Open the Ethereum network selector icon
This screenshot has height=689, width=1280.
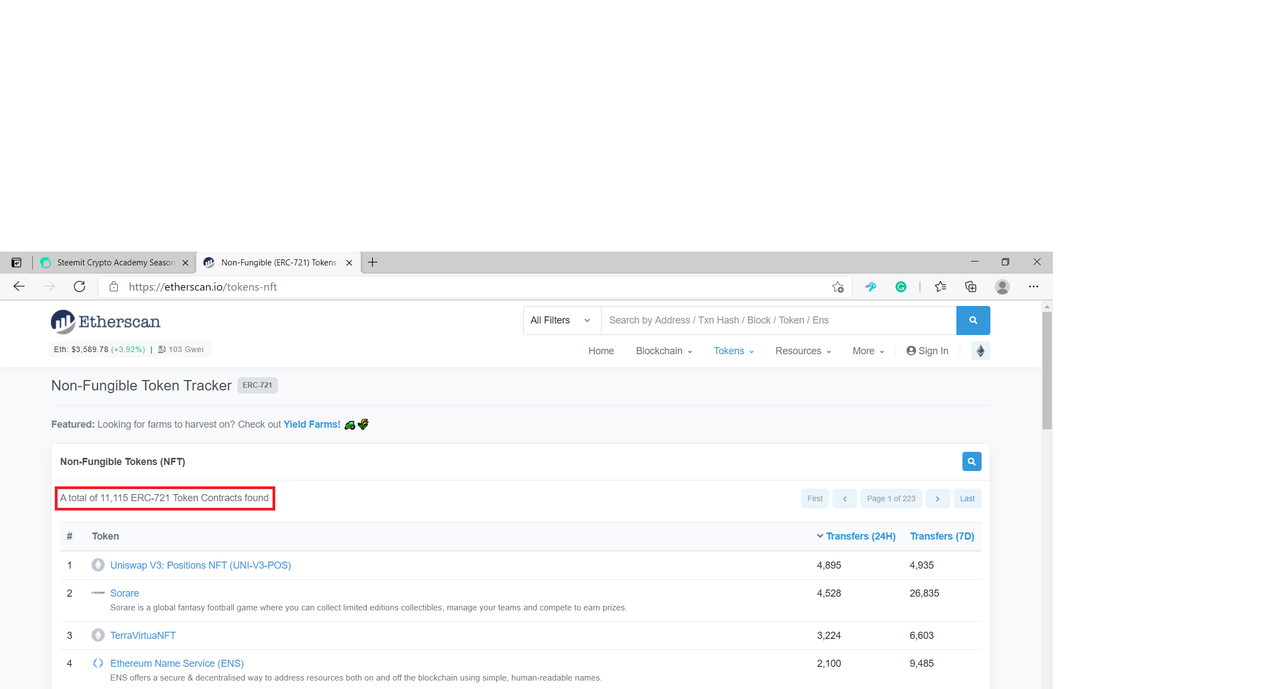[x=980, y=351]
